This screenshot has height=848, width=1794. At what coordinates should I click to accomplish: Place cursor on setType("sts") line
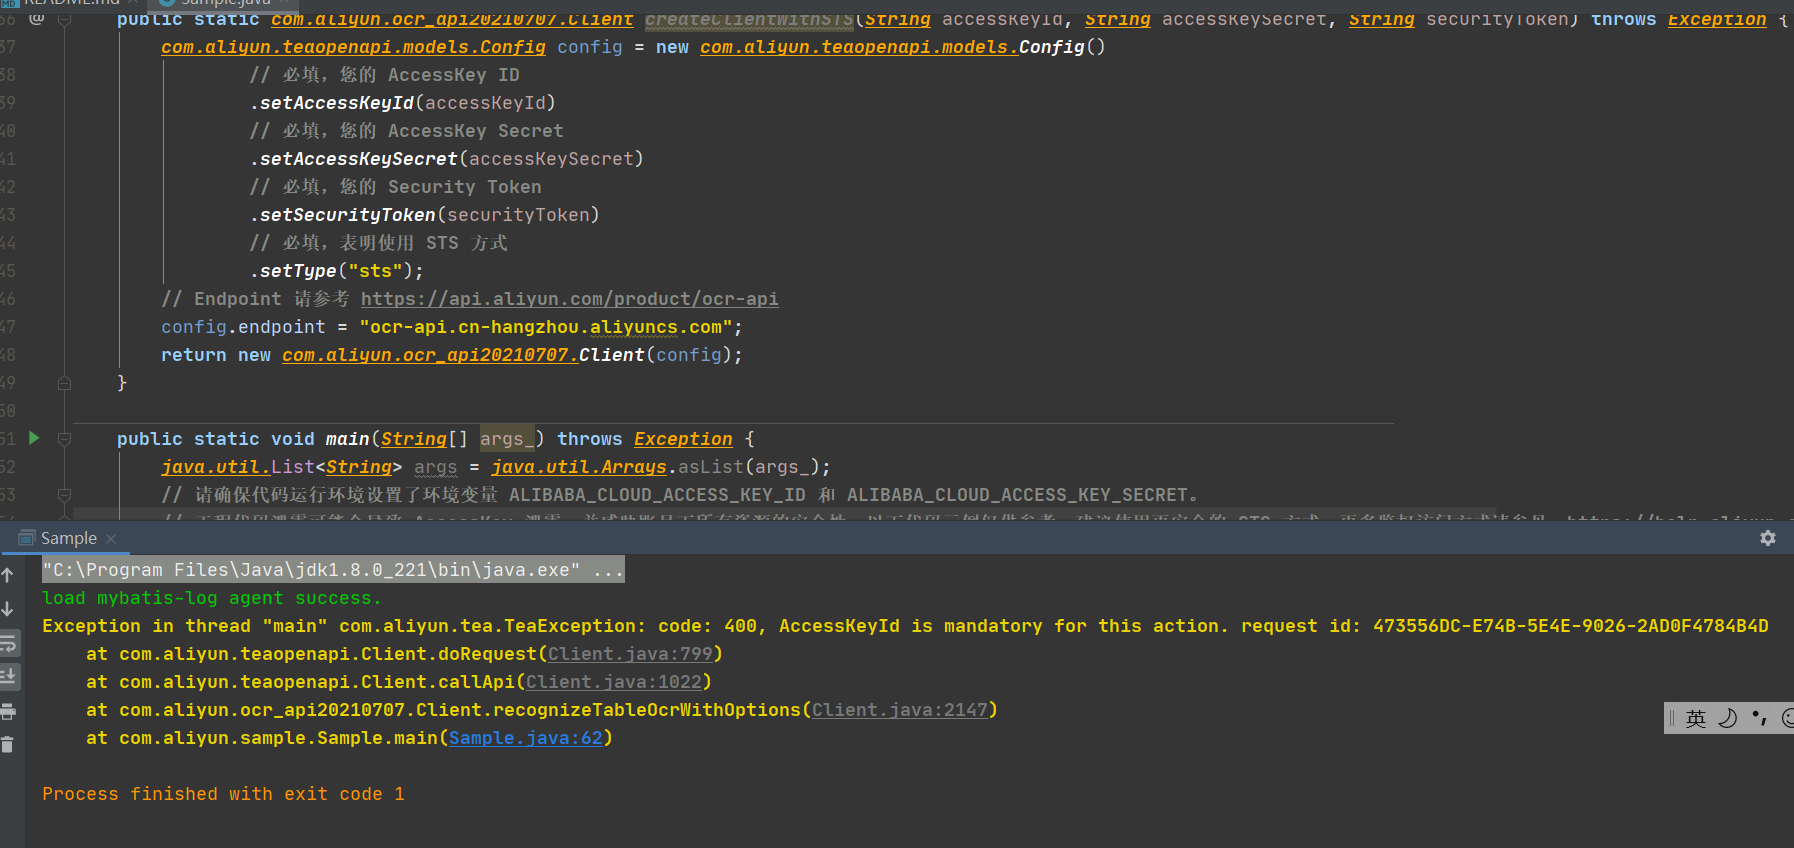coord(336,271)
